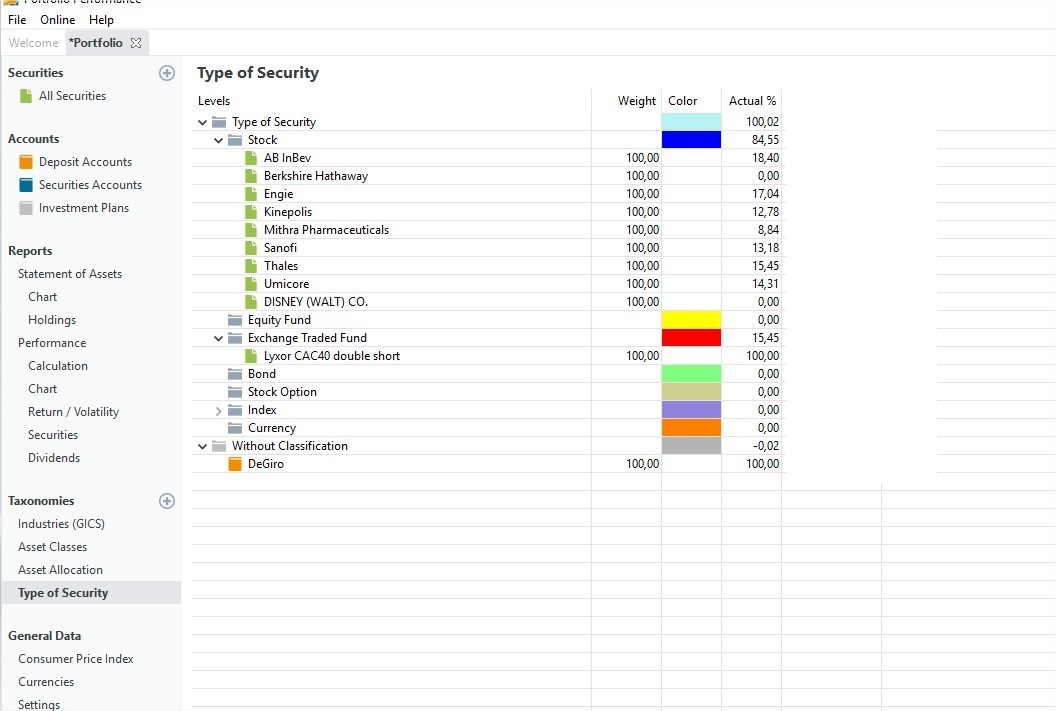Viewport: 1056px width, 711px height.
Task: Collapse the Exchange Traded Fund chevron
Action: (218, 338)
